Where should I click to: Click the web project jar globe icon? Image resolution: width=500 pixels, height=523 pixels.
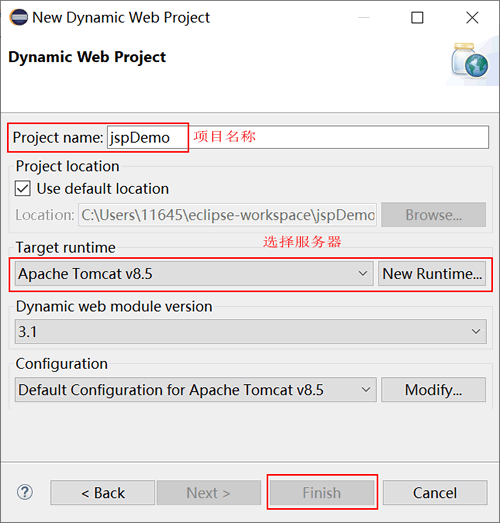coord(470,61)
